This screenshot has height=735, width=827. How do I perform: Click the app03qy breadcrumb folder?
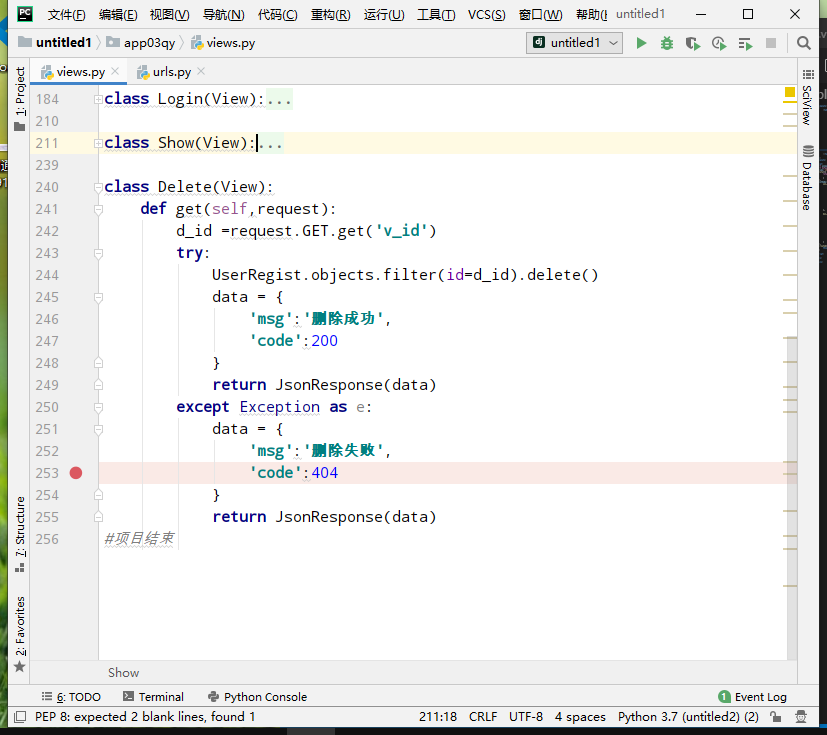click(147, 43)
